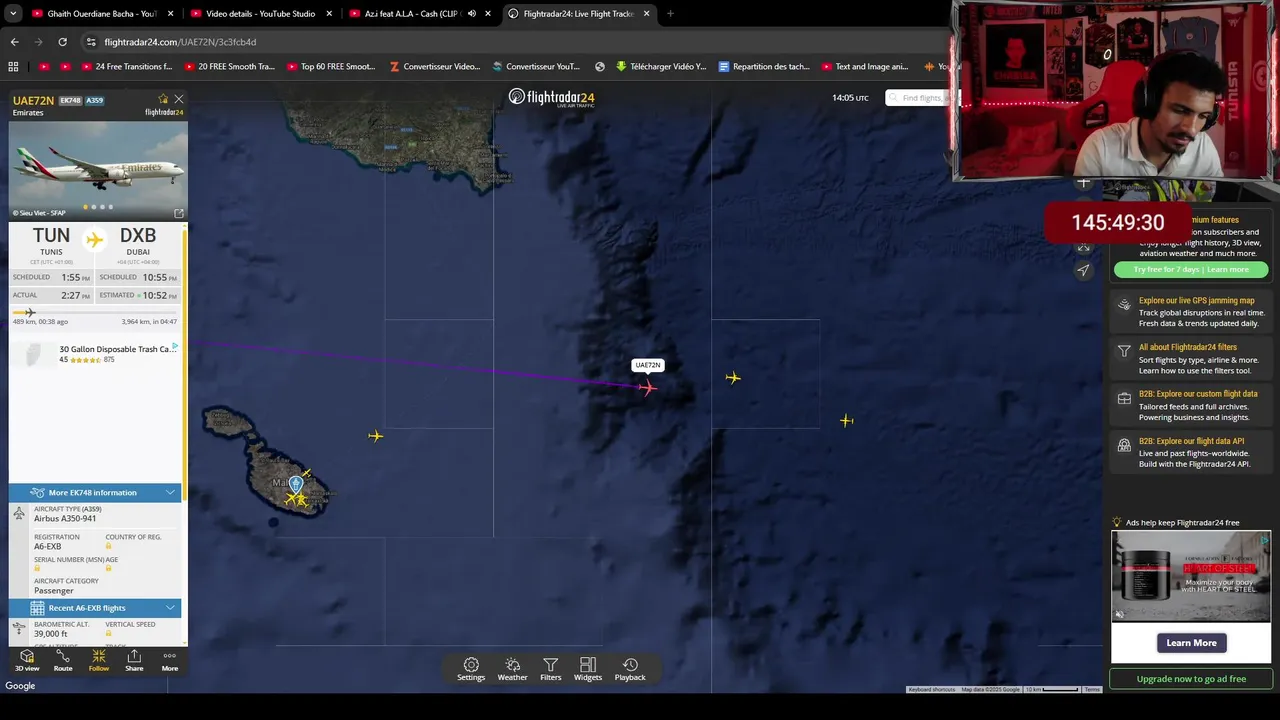The height and width of the screenshot is (720, 1280).
Task: Open Télécharger Vidéo bookmark
Action: pyautogui.click(x=660, y=67)
